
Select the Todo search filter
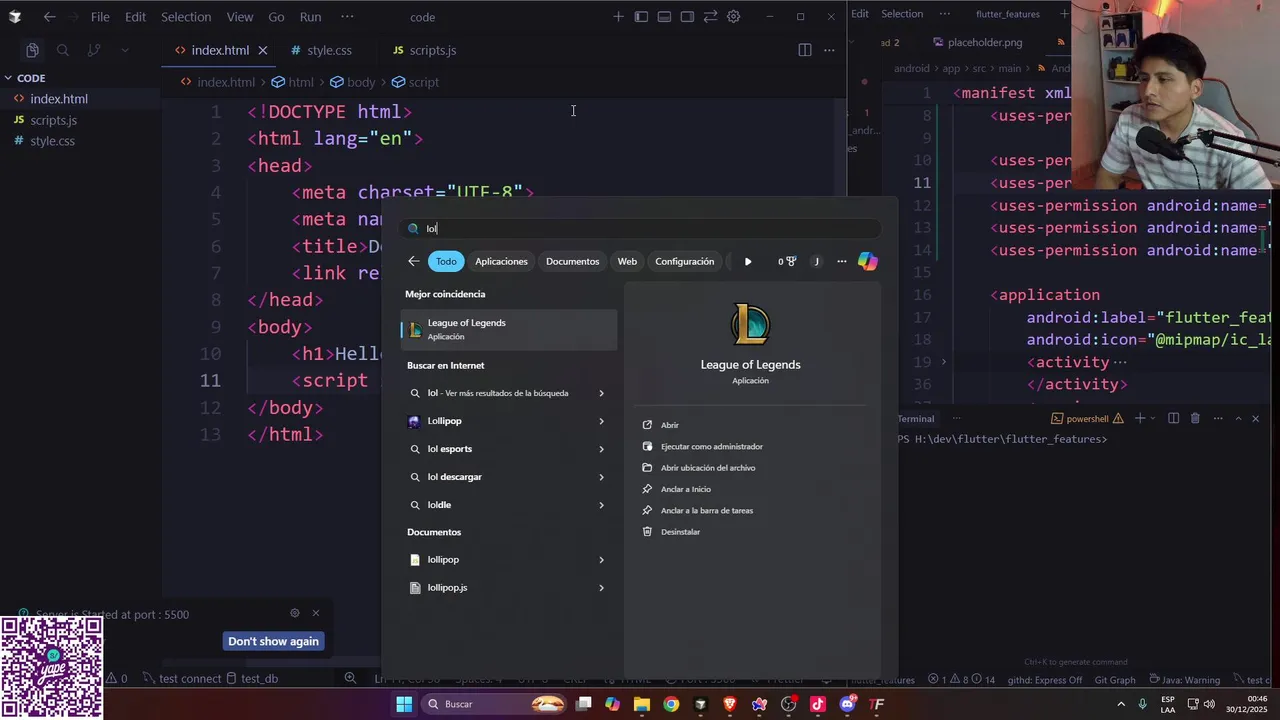pyautogui.click(x=446, y=261)
